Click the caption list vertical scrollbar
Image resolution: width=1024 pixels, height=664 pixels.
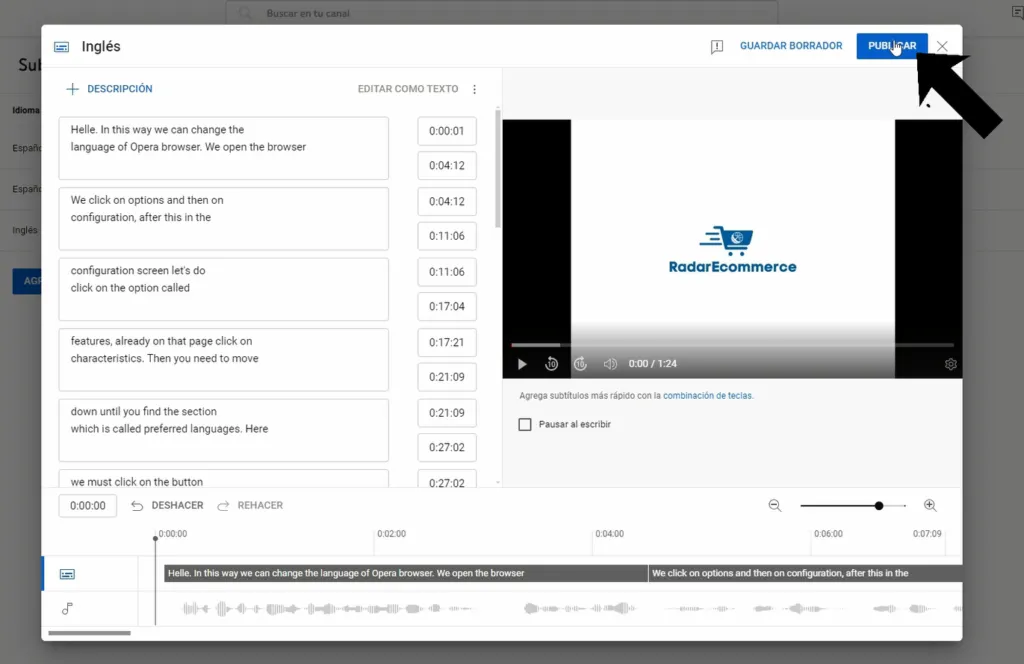coord(498,168)
